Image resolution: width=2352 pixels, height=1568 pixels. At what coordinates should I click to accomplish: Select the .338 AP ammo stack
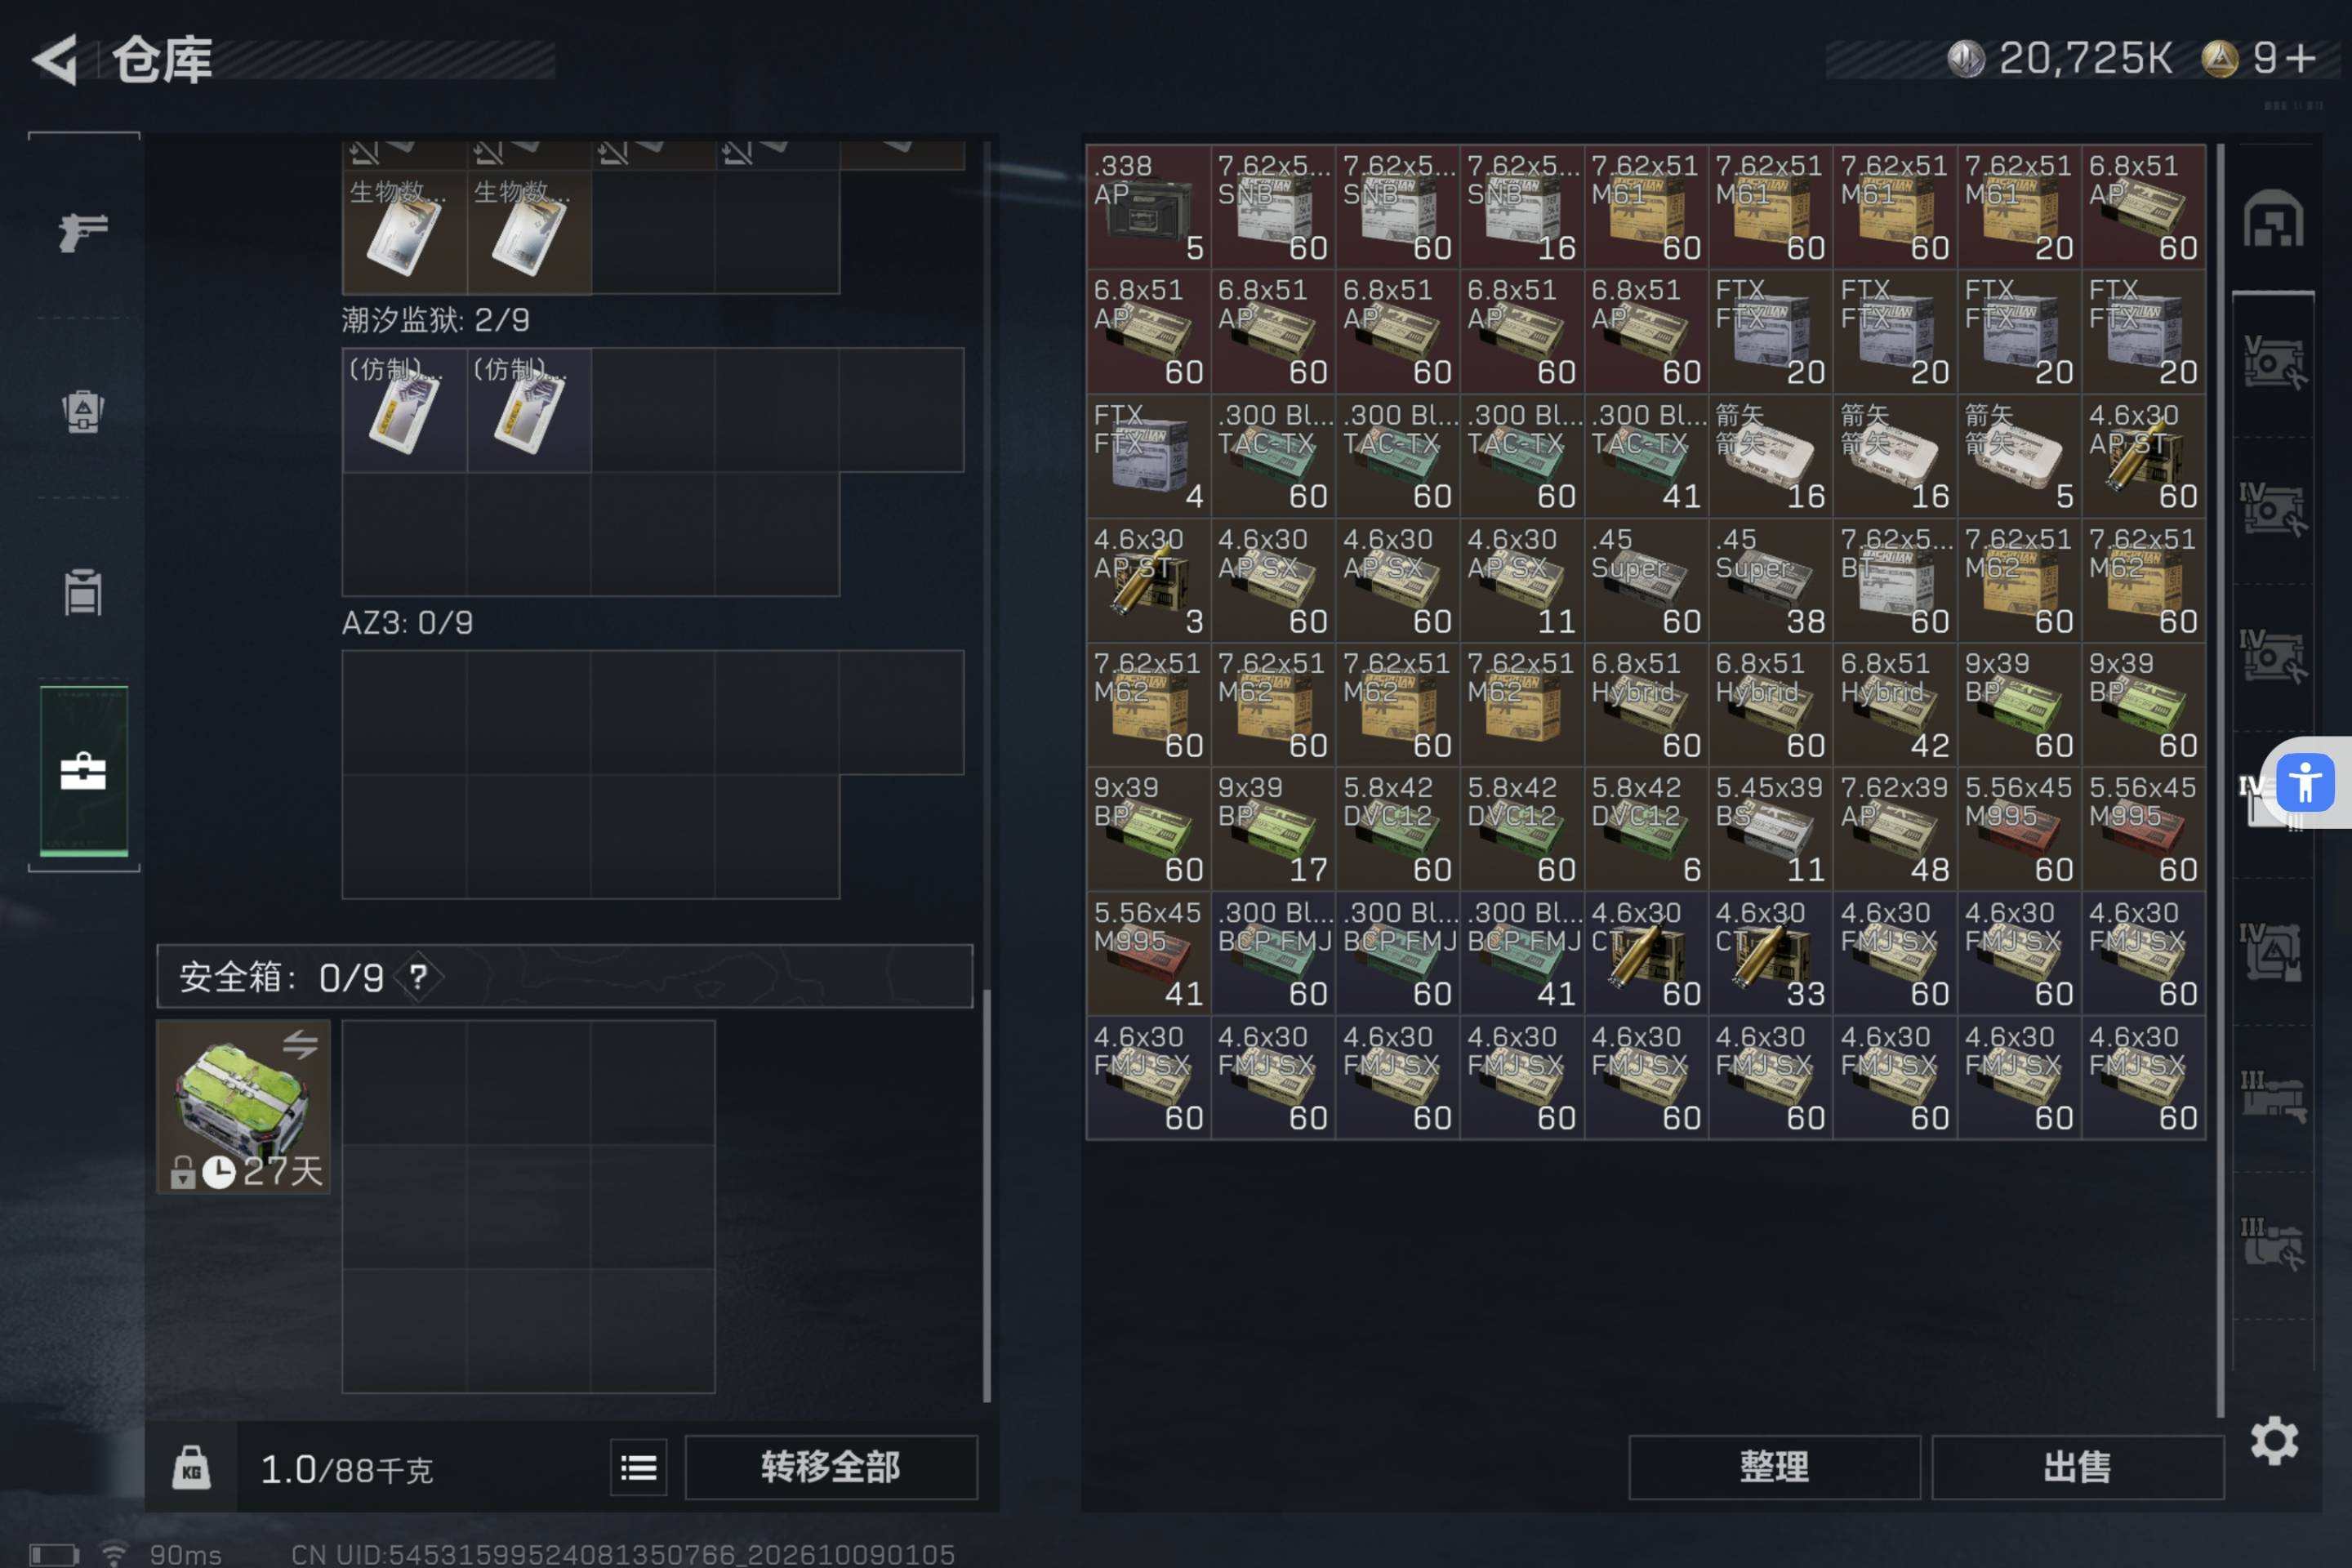coord(1148,207)
